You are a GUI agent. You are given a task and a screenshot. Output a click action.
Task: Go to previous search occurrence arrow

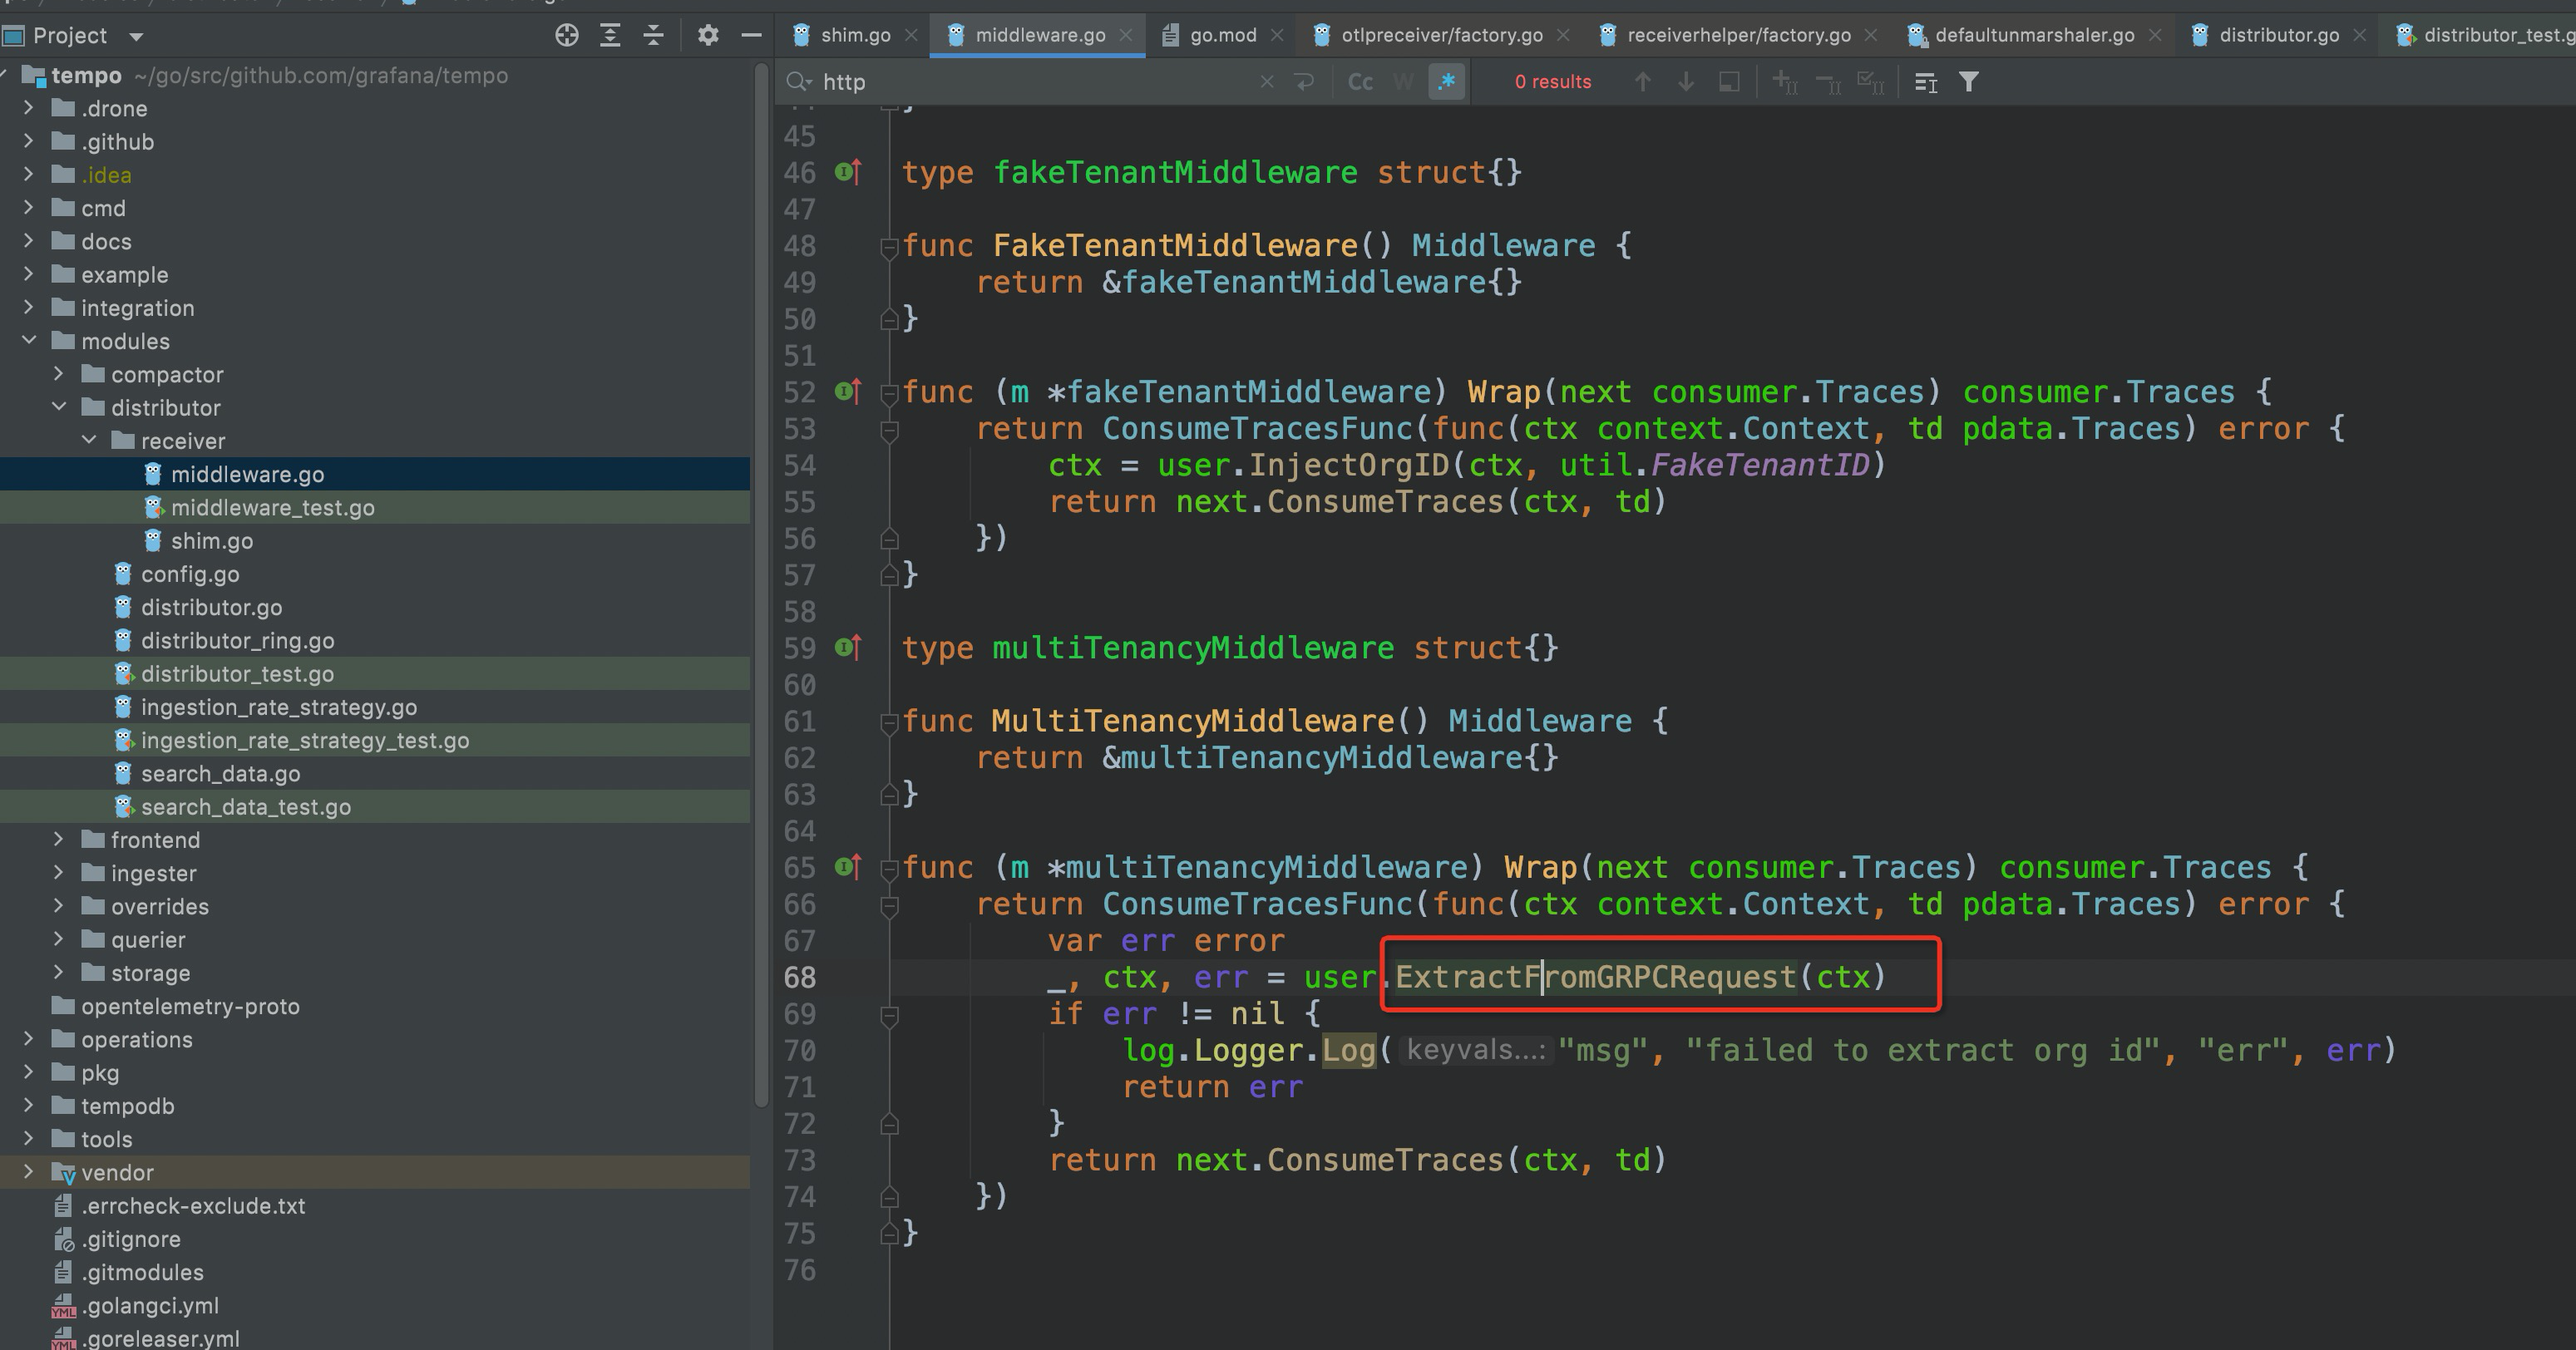[x=1642, y=82]
